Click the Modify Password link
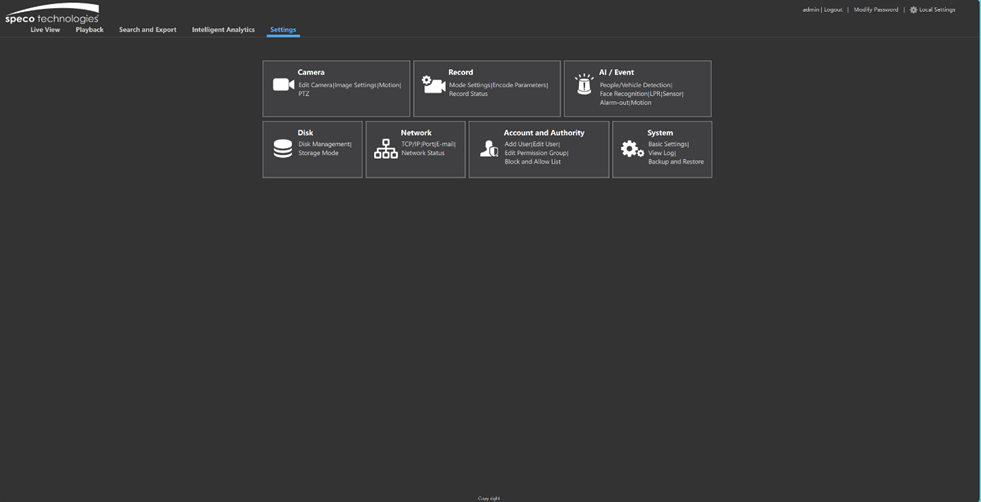This screenshot has height=502, width=981. click(x=876, y=10)
